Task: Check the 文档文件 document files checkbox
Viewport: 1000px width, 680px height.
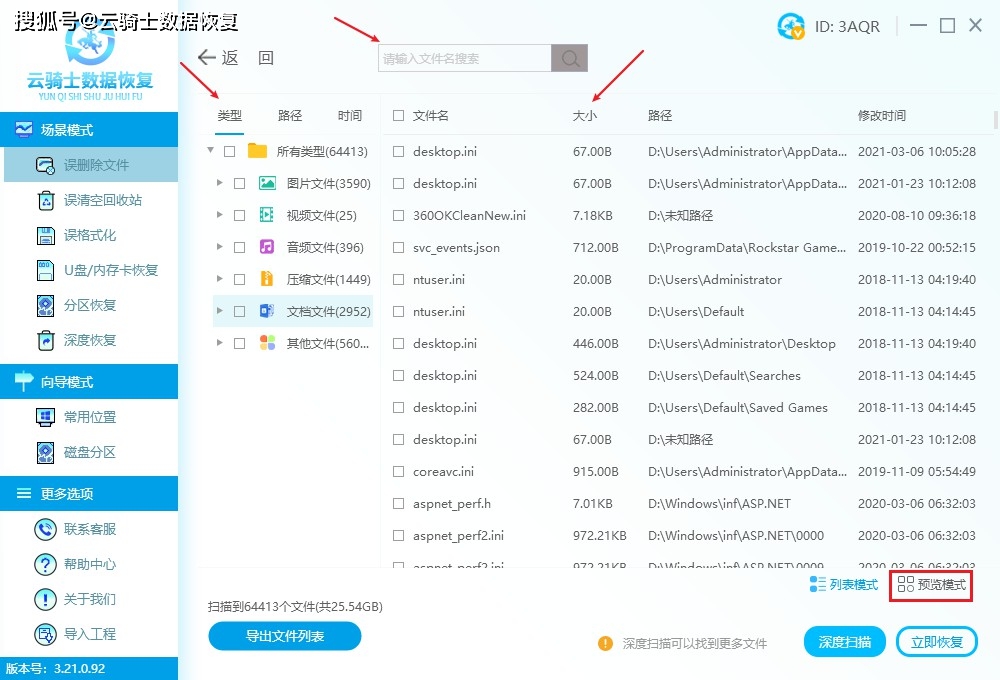Action: 237,311
